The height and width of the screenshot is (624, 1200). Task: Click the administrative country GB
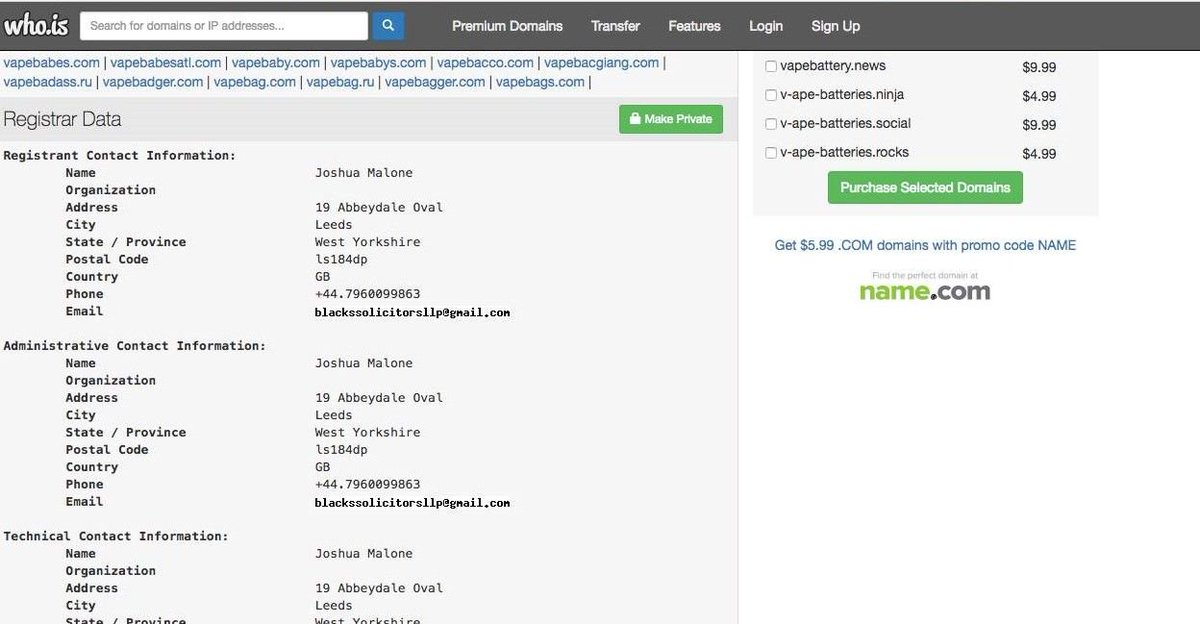(x=323, y=467)
